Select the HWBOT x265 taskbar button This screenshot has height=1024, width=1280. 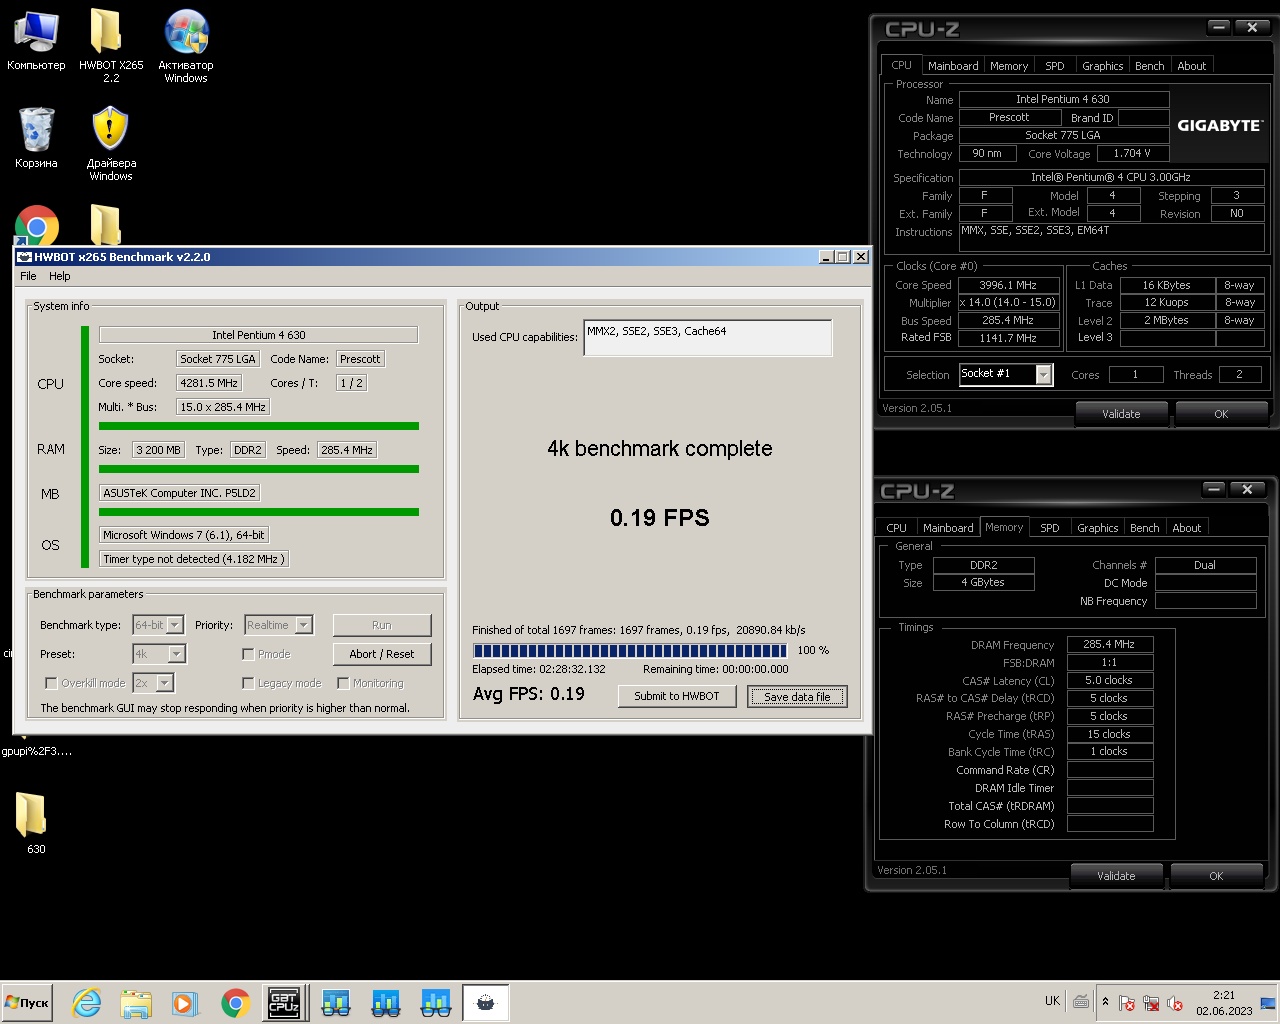click(486, 1002)
